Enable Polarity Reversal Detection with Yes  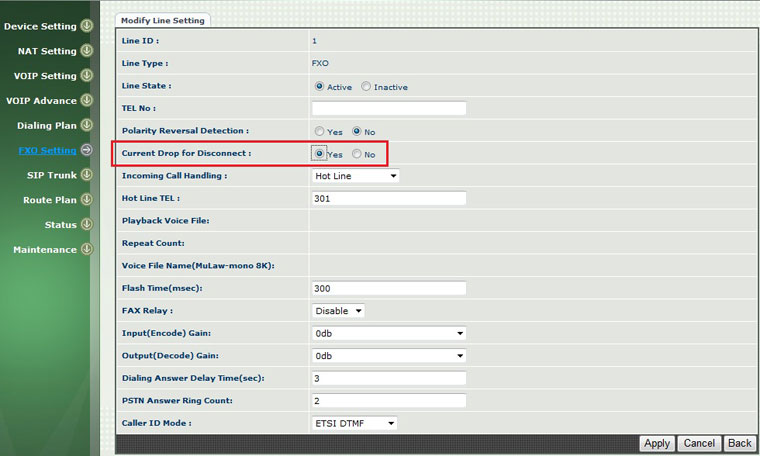(x=319, y=132)
